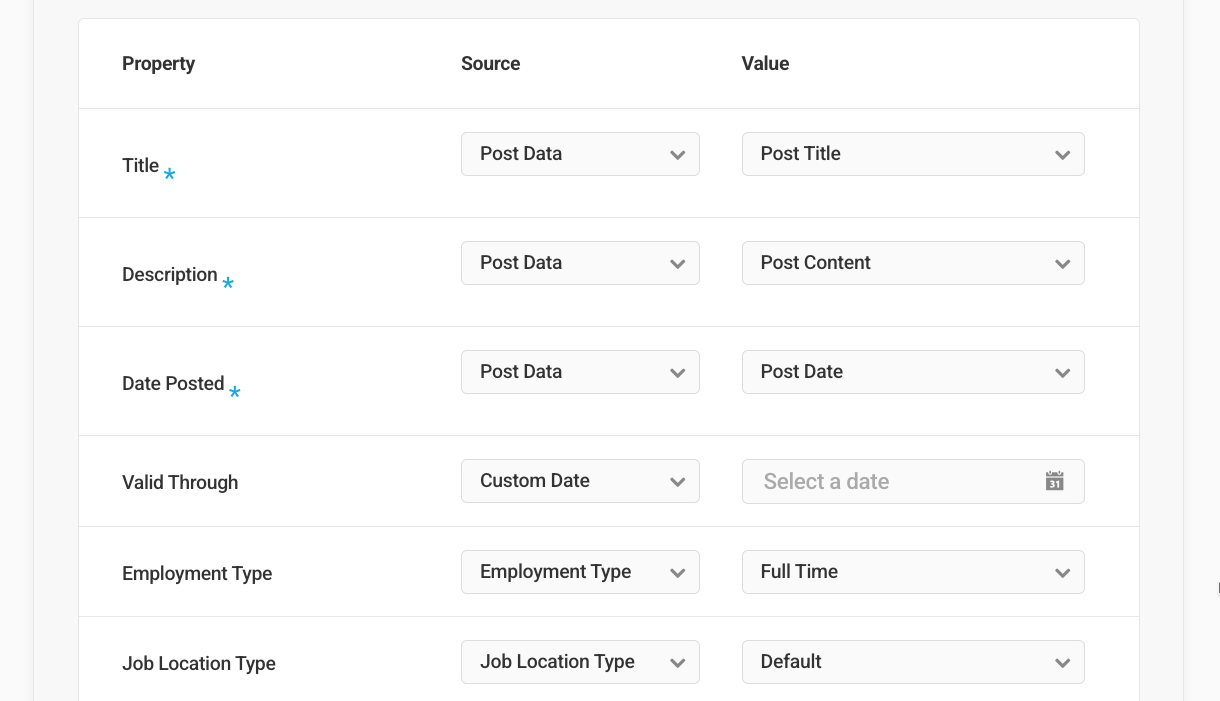
Task: Click the chevron on the Post Content dropdown
Action: coord(1063,263)
